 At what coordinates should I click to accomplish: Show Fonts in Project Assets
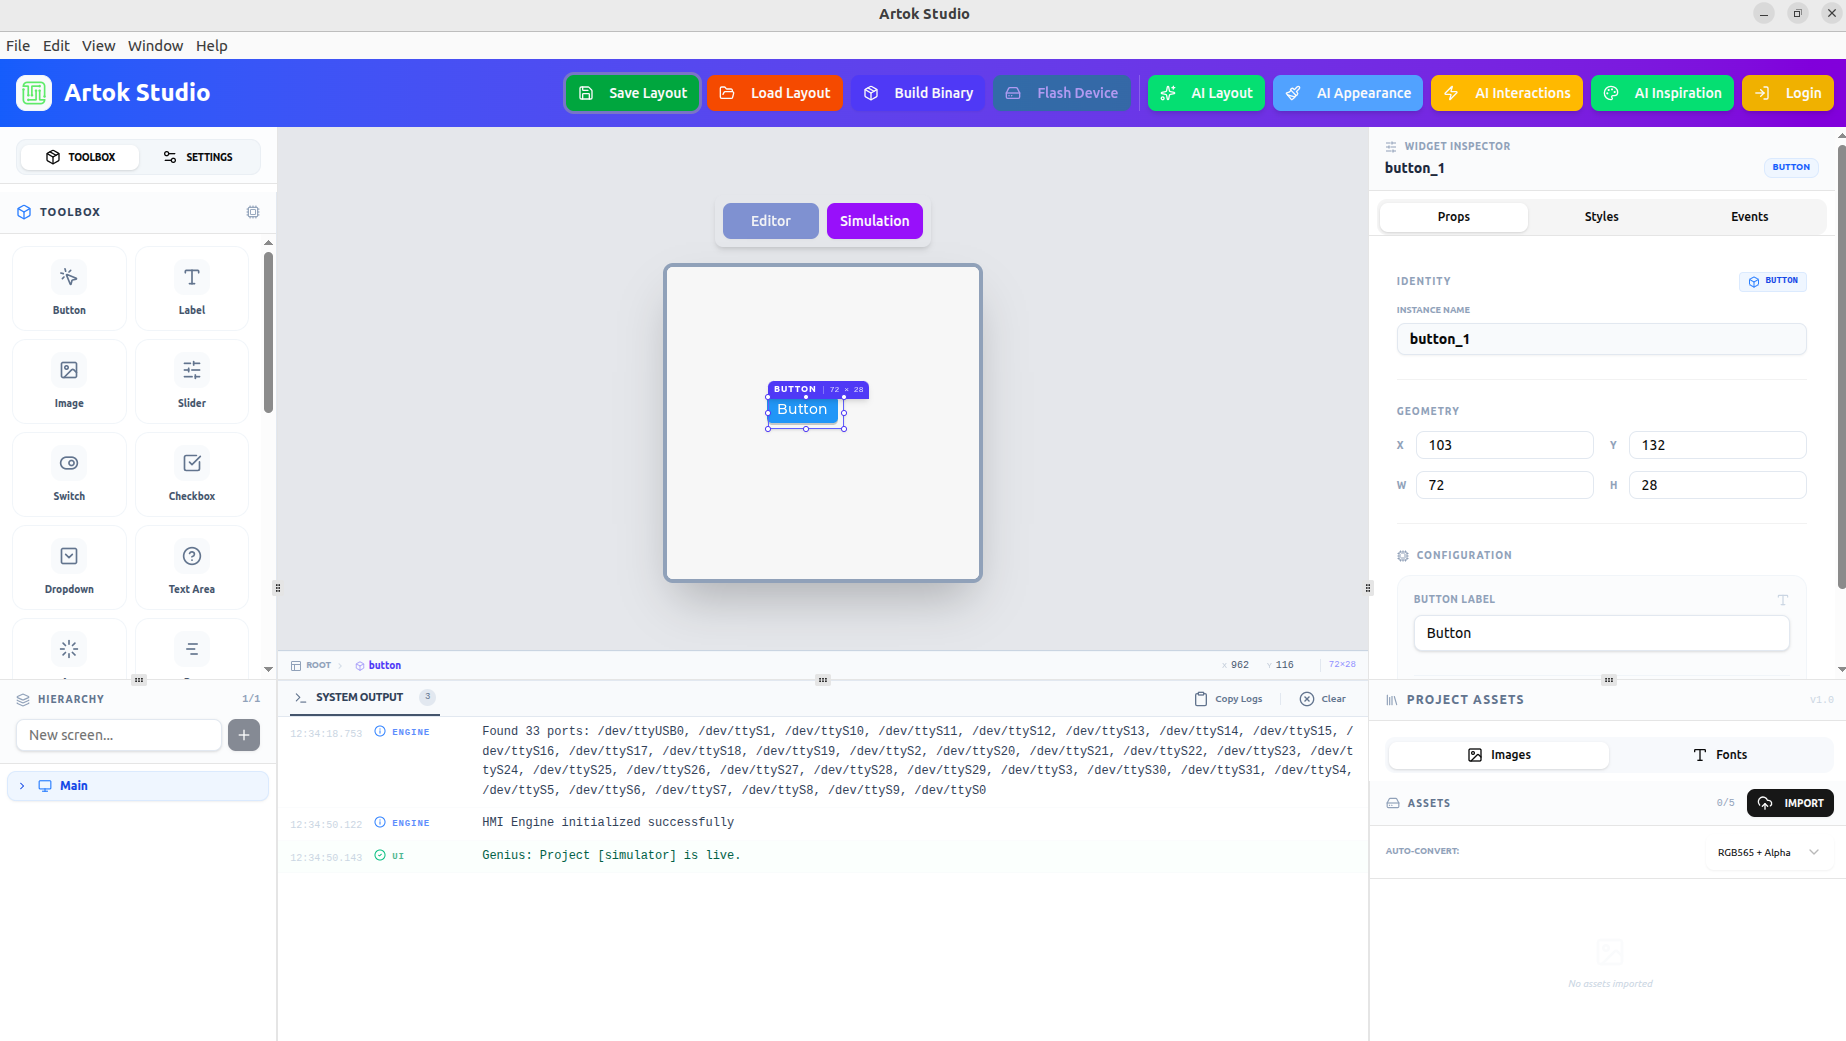pyautogui.click(x=1721, y=754)
